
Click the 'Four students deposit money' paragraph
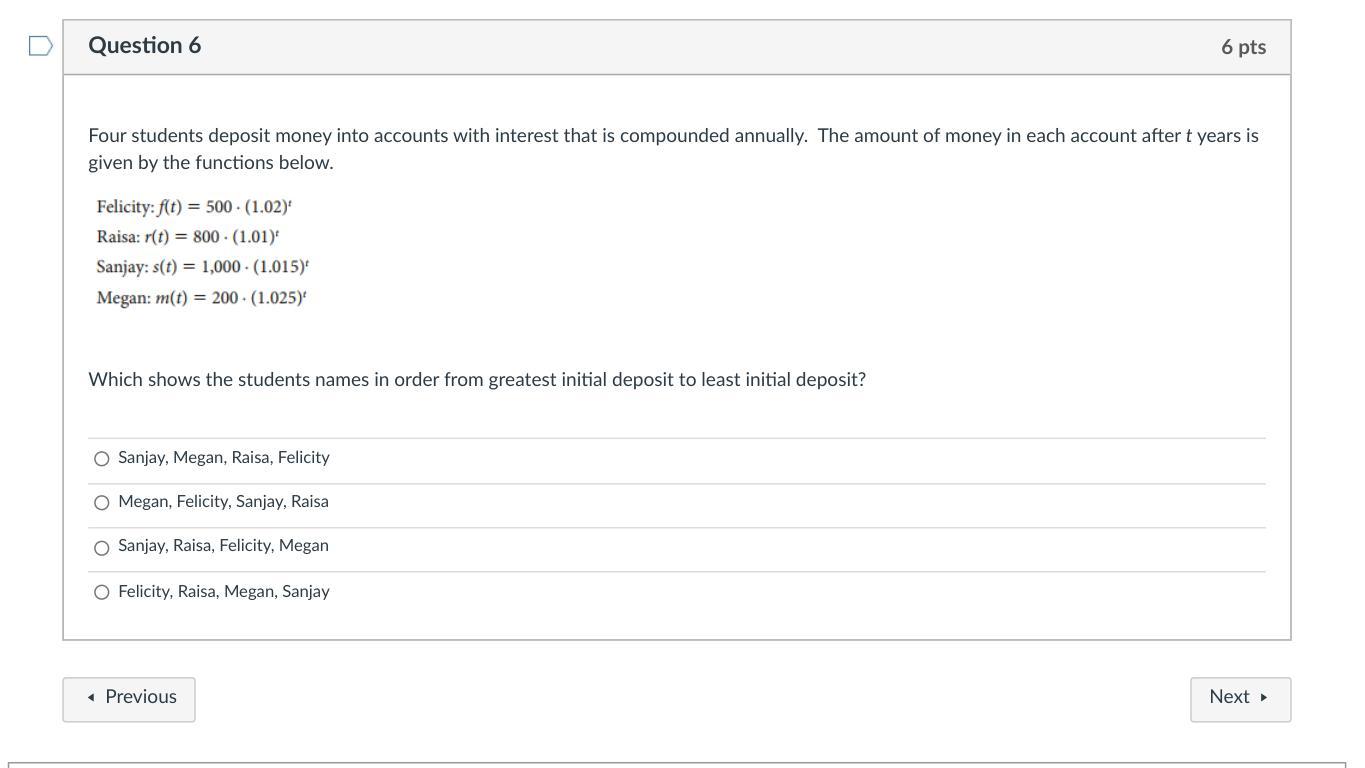(x=673, y=149)
